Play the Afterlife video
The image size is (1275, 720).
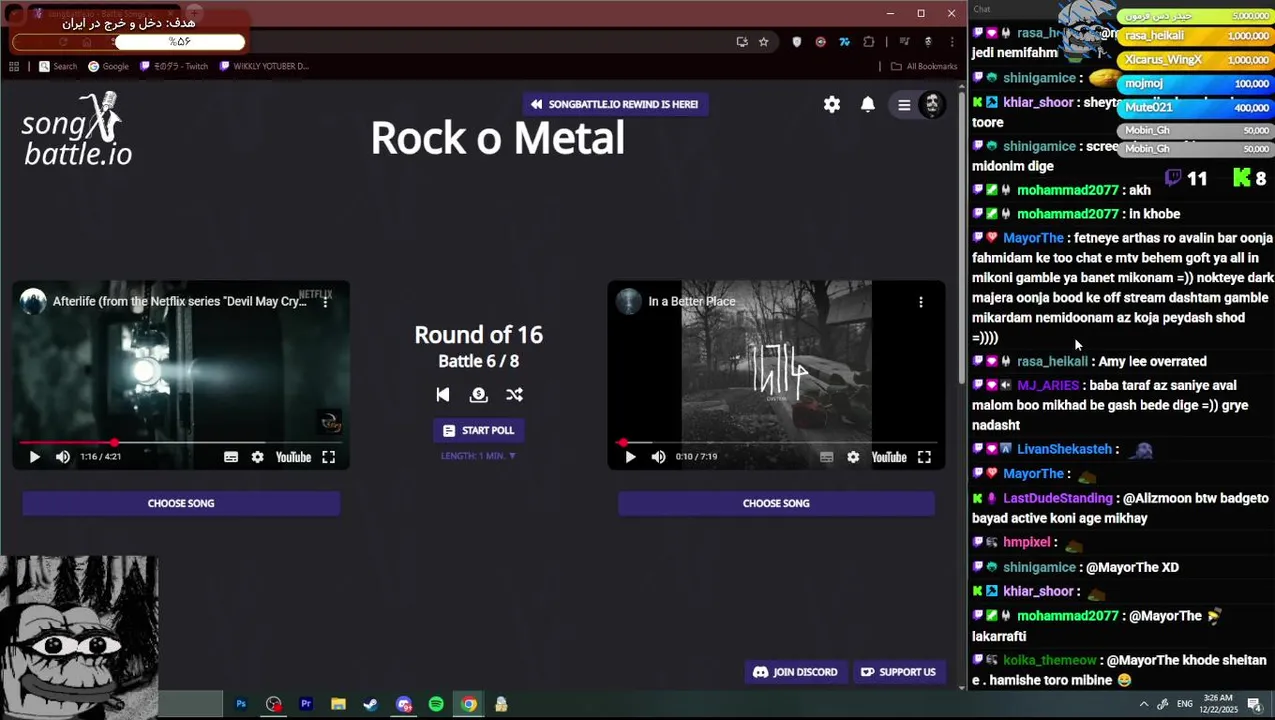[34, 457]
